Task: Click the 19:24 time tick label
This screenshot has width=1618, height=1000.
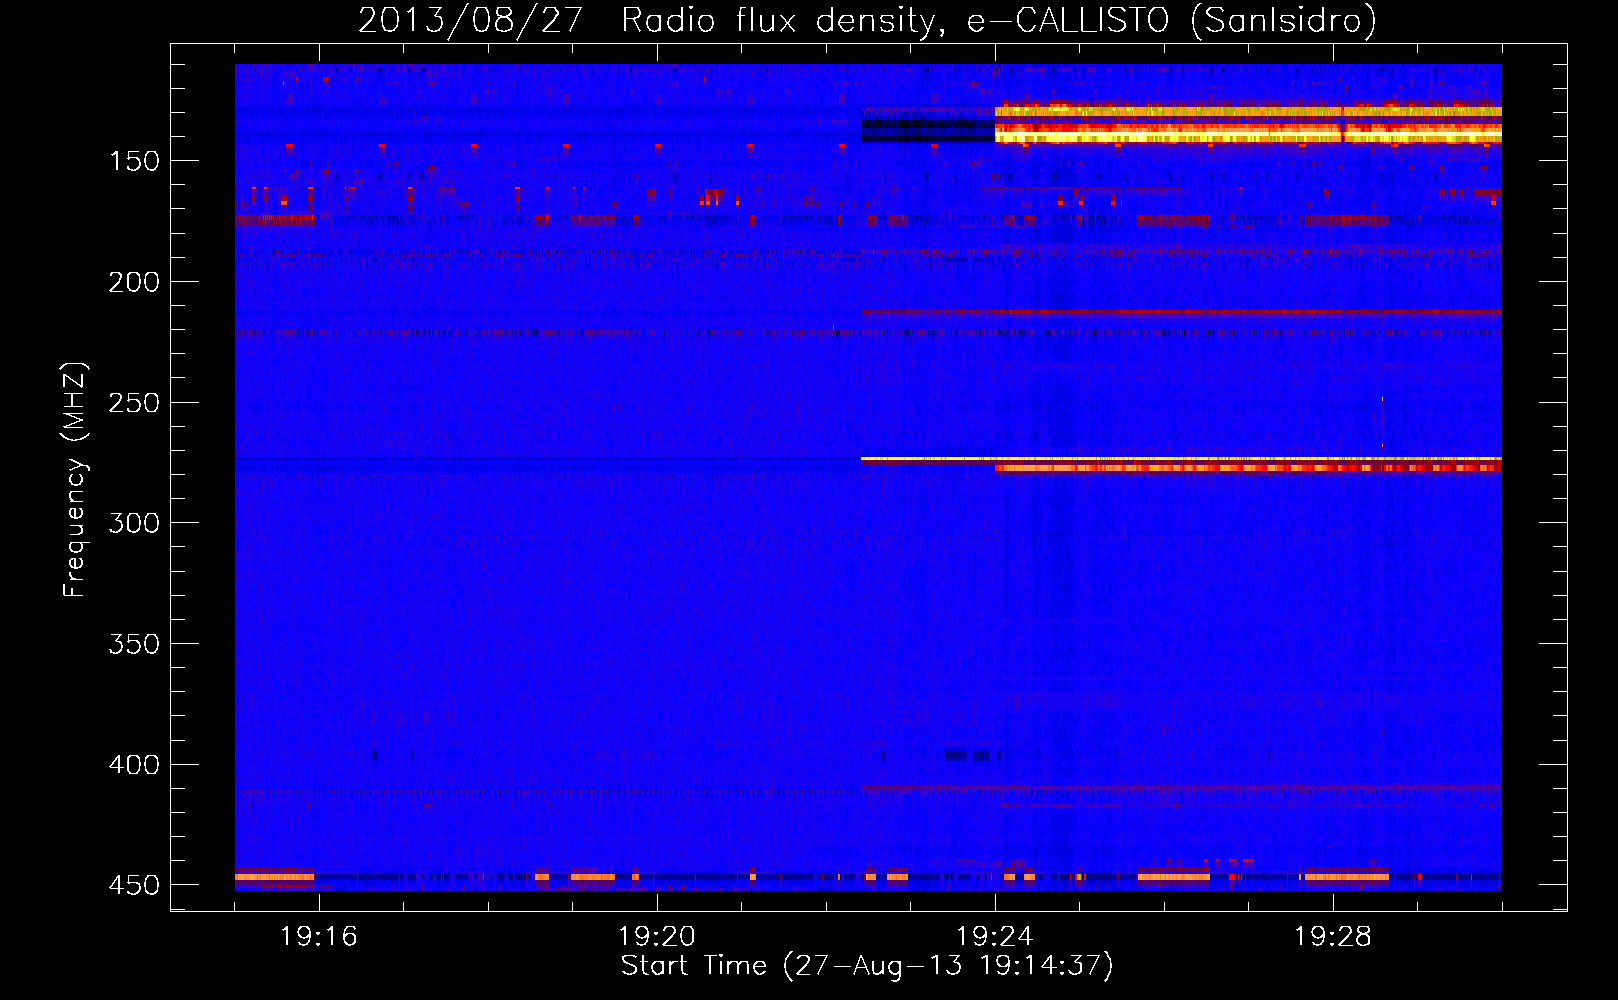Action: coord(995,937)
